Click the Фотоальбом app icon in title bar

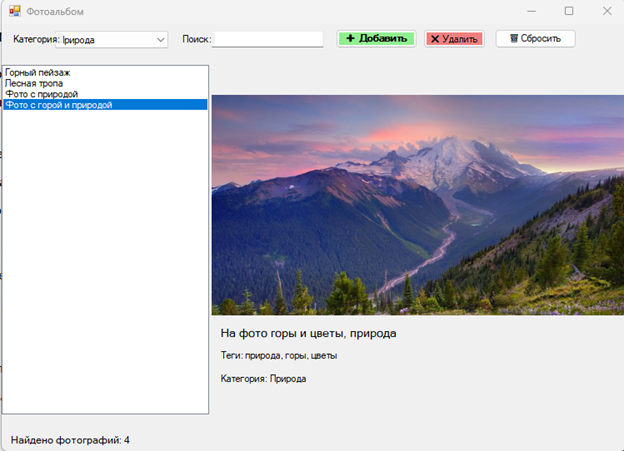[x=15, y=11]
